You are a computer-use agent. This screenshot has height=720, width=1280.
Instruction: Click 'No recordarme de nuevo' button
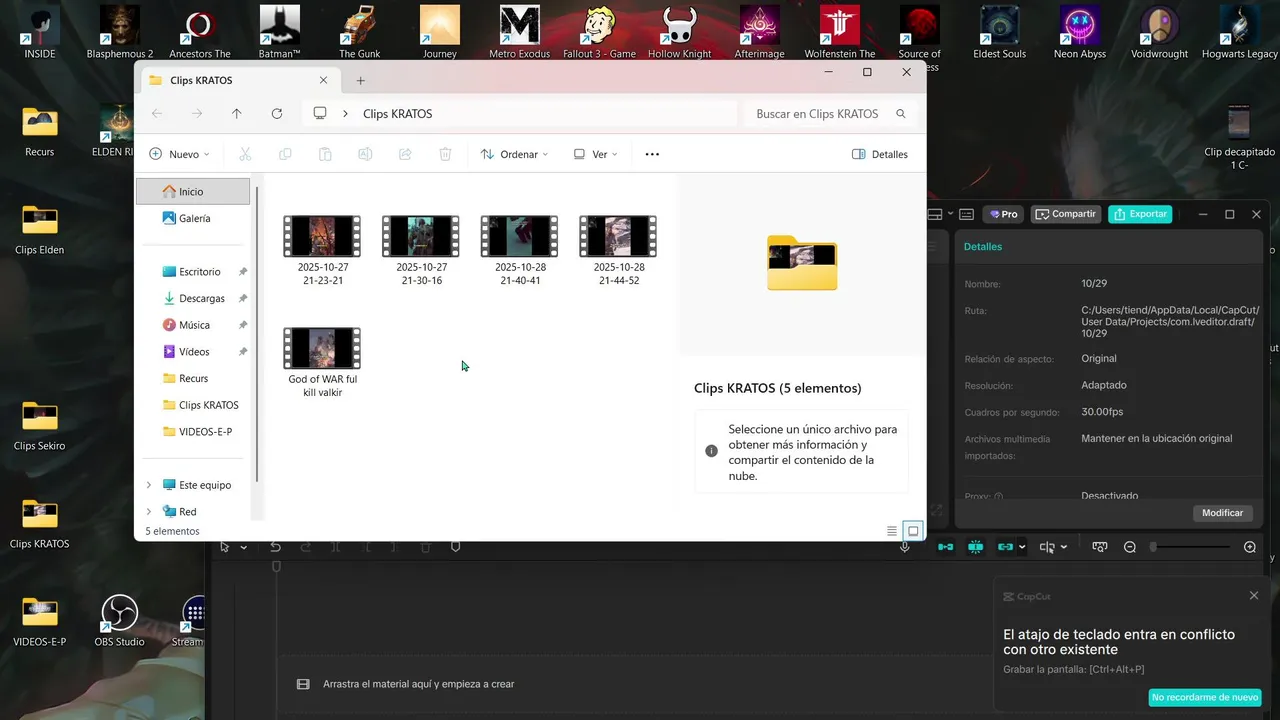pyautogui.click(x=1205, y=697)
